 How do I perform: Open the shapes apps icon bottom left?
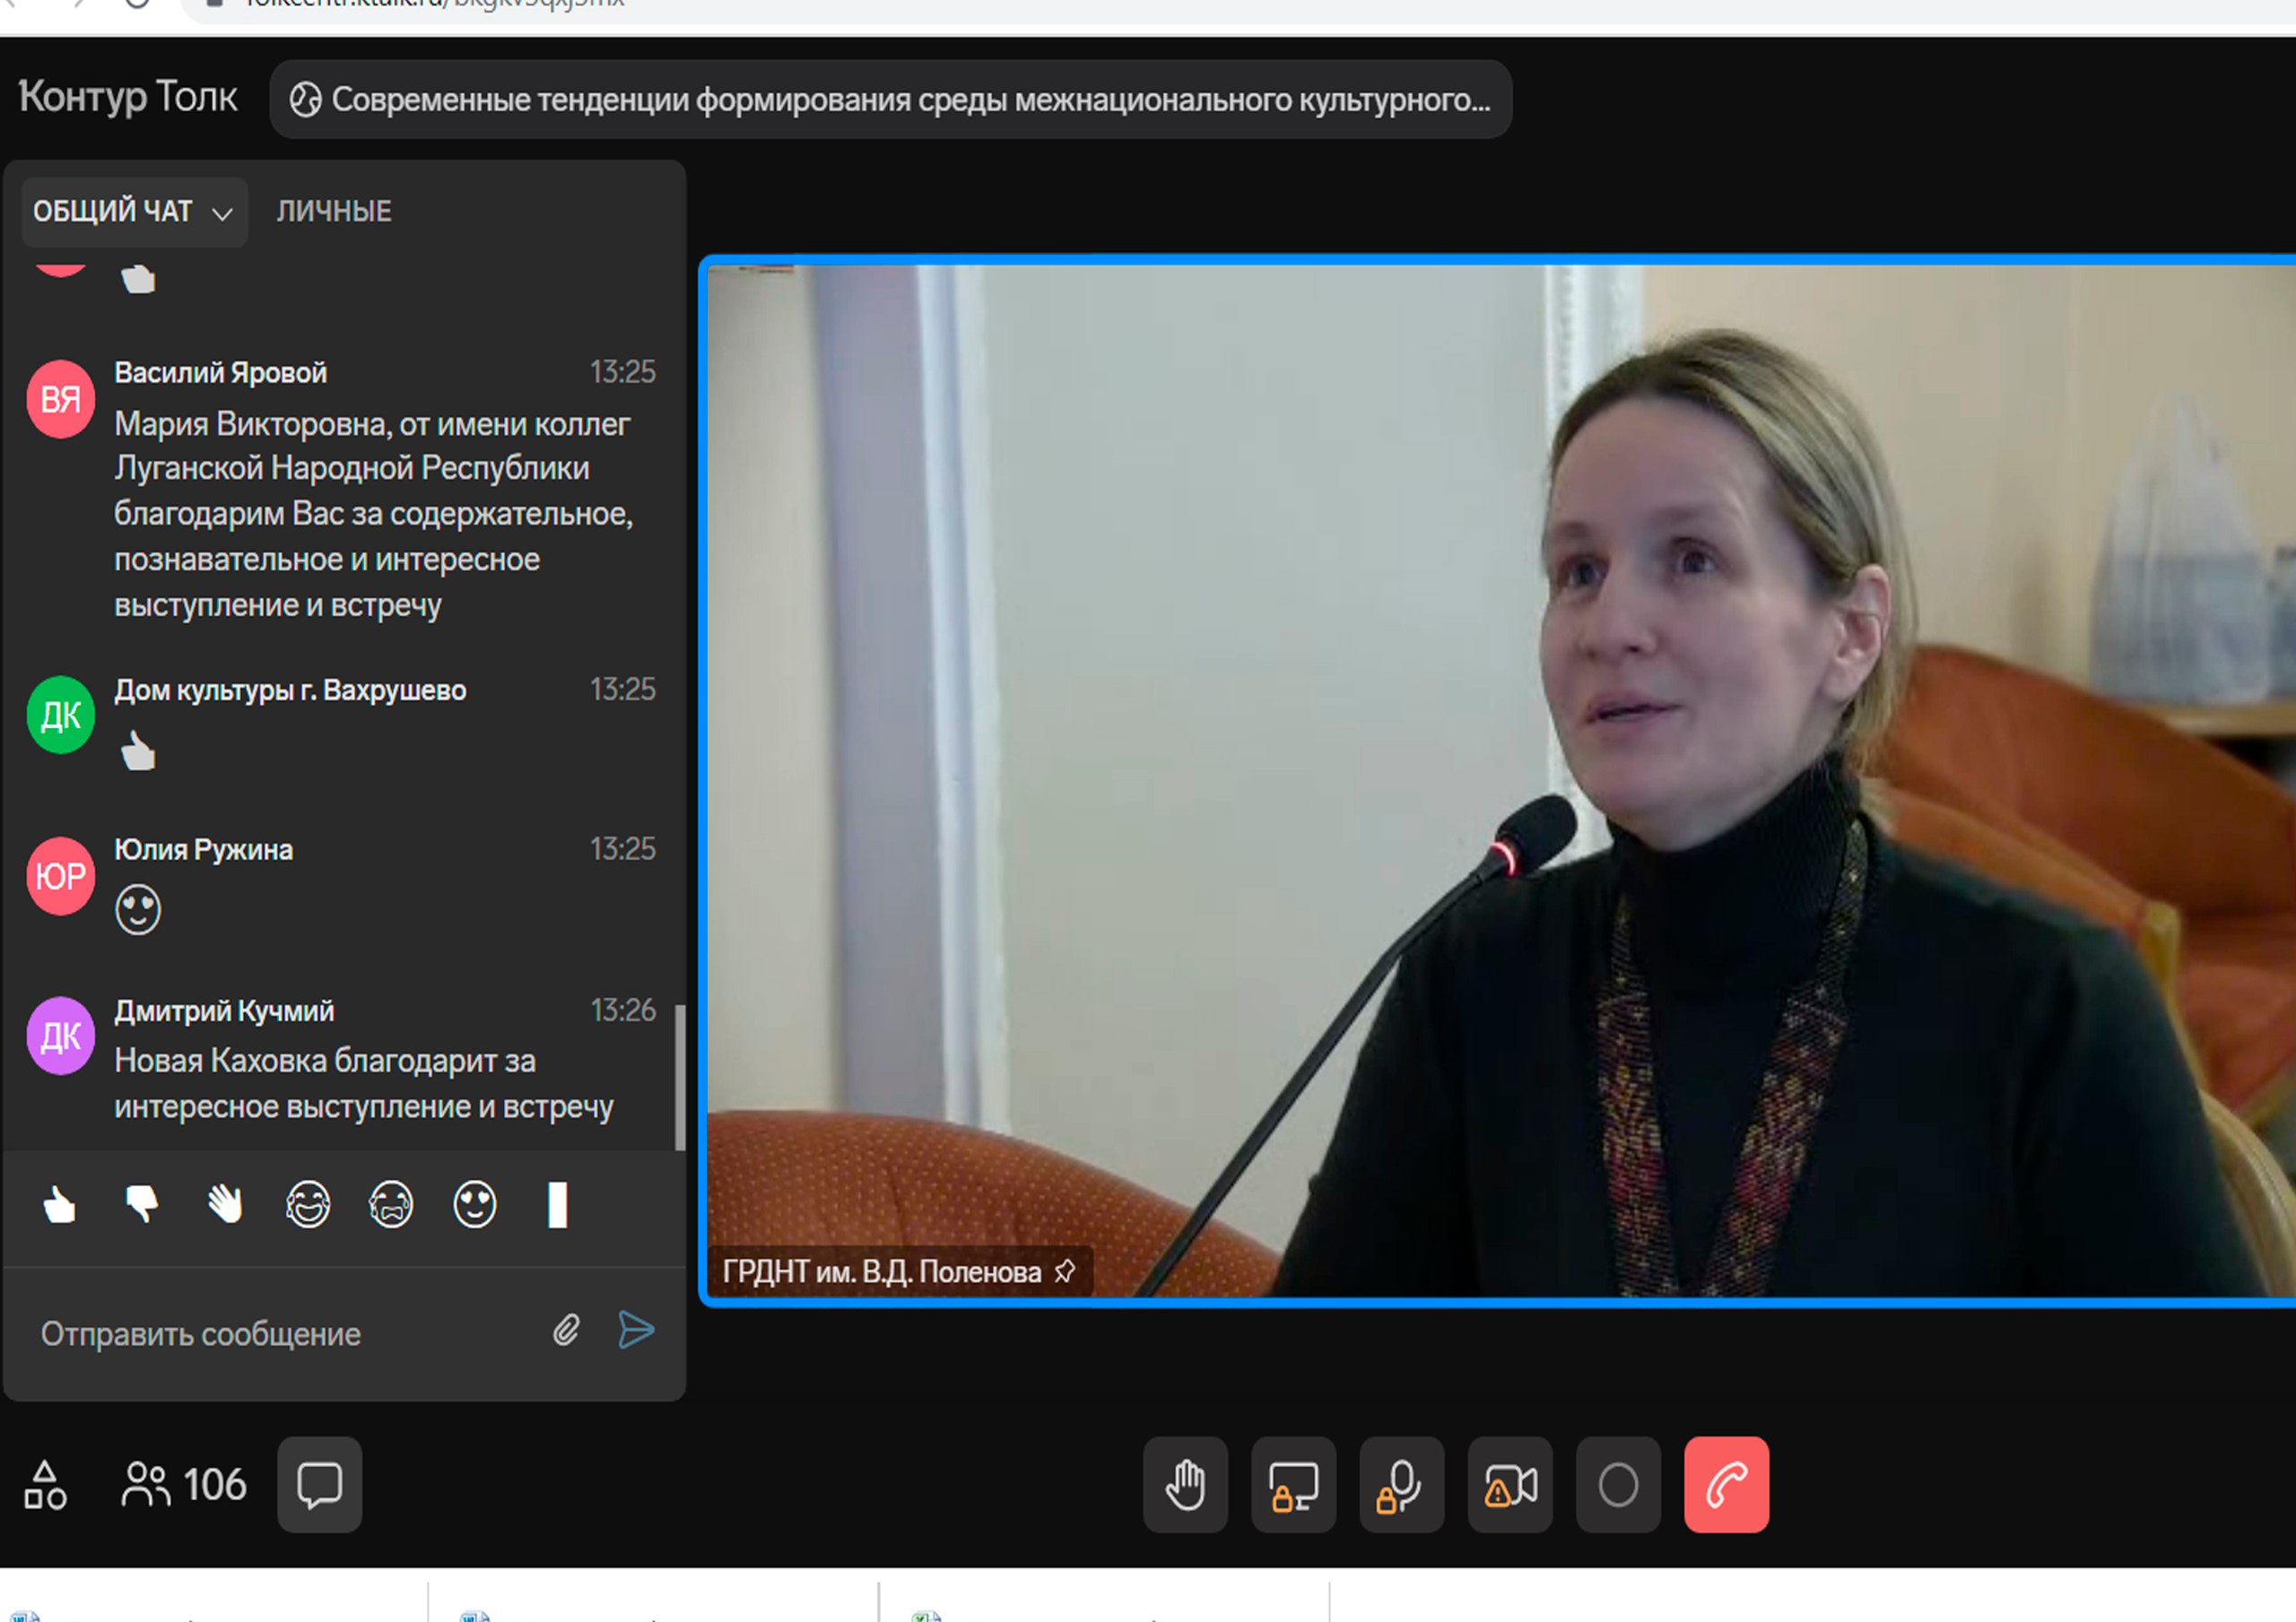[x=45, y=1485]
